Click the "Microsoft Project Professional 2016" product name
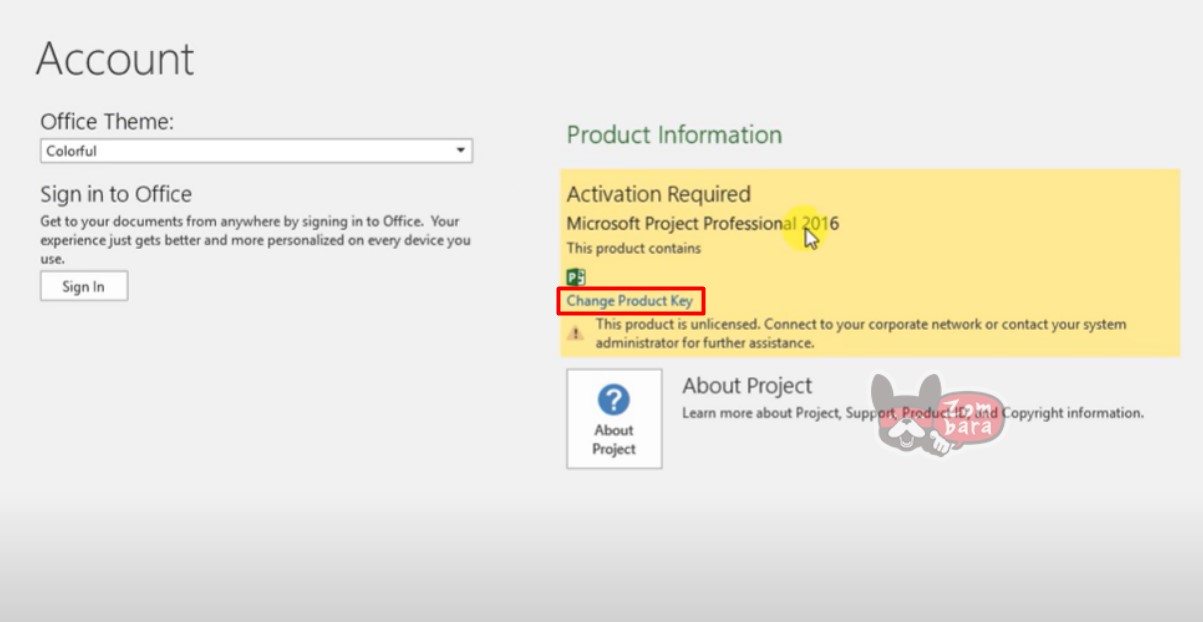The image size is (1203, 622). pos(703,223)
